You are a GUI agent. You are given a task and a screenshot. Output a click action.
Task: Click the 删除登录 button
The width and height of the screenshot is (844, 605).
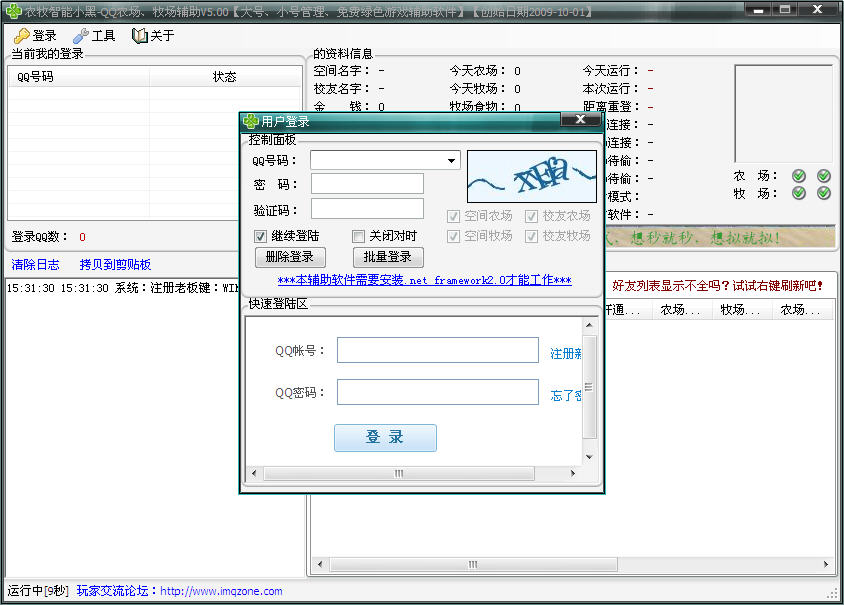290,257
